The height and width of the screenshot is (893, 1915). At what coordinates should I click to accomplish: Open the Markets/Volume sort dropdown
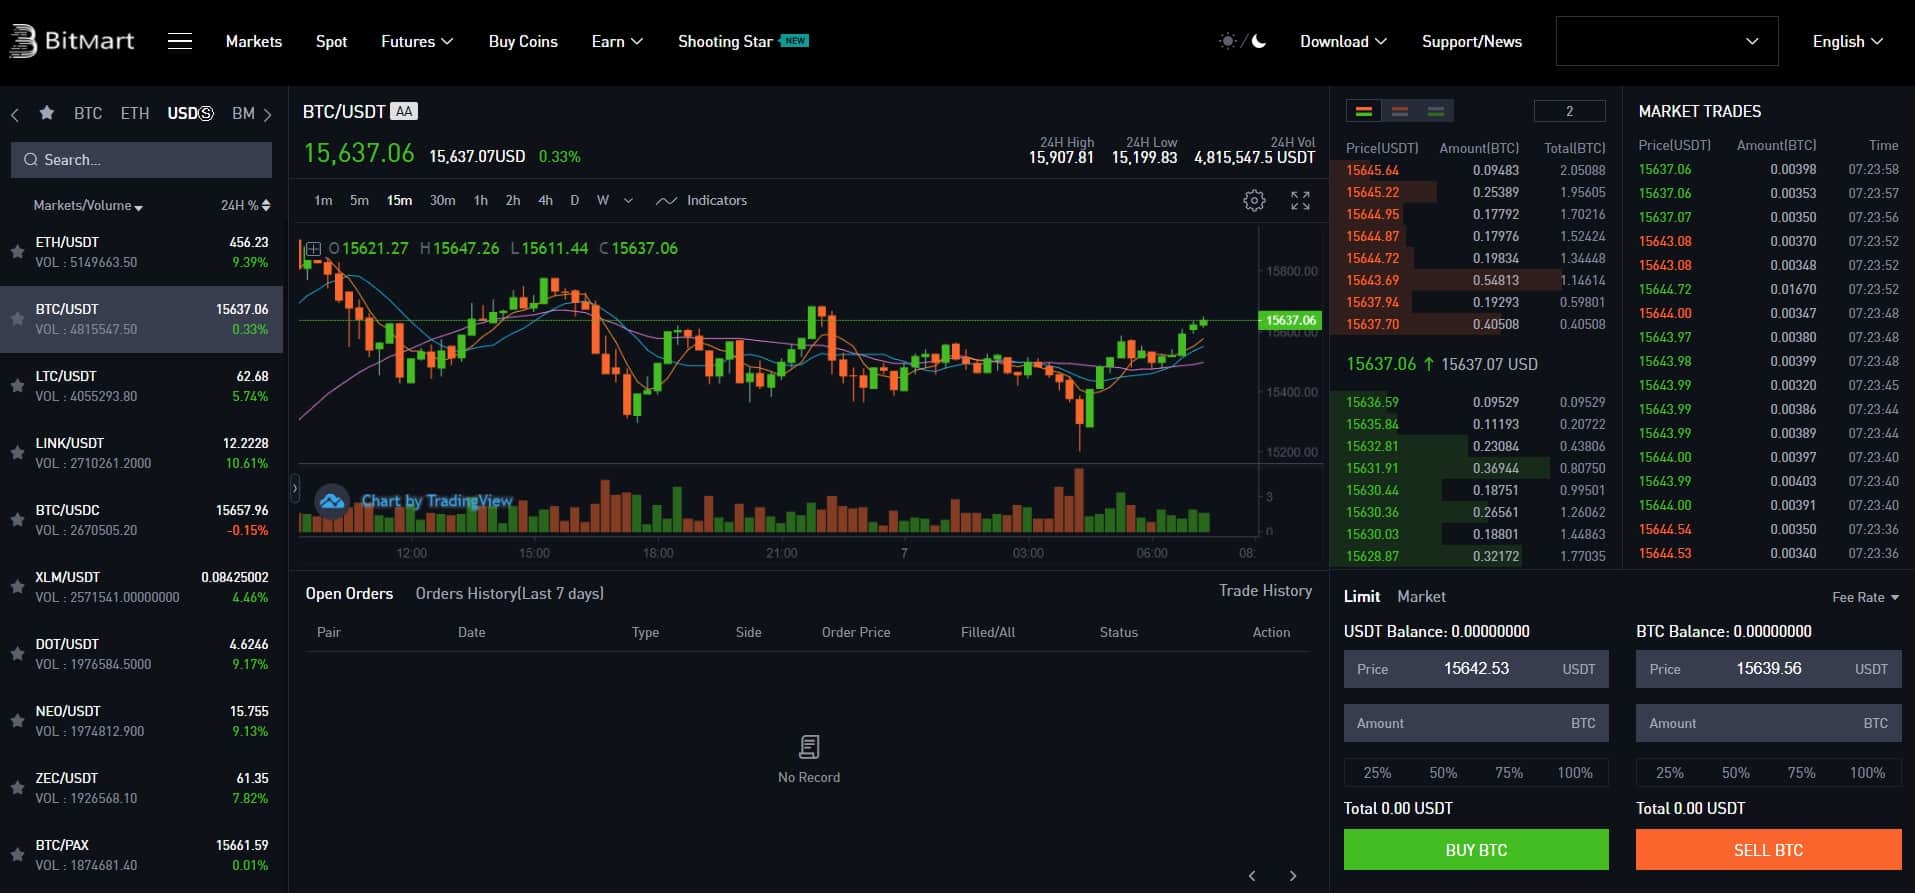pos(88,205)
